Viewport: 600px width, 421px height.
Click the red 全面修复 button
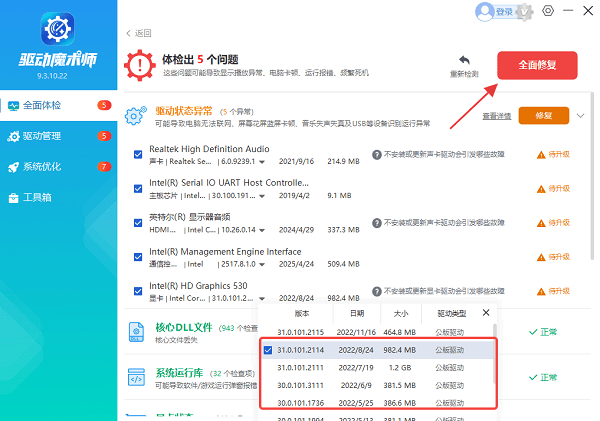point(537,65)
